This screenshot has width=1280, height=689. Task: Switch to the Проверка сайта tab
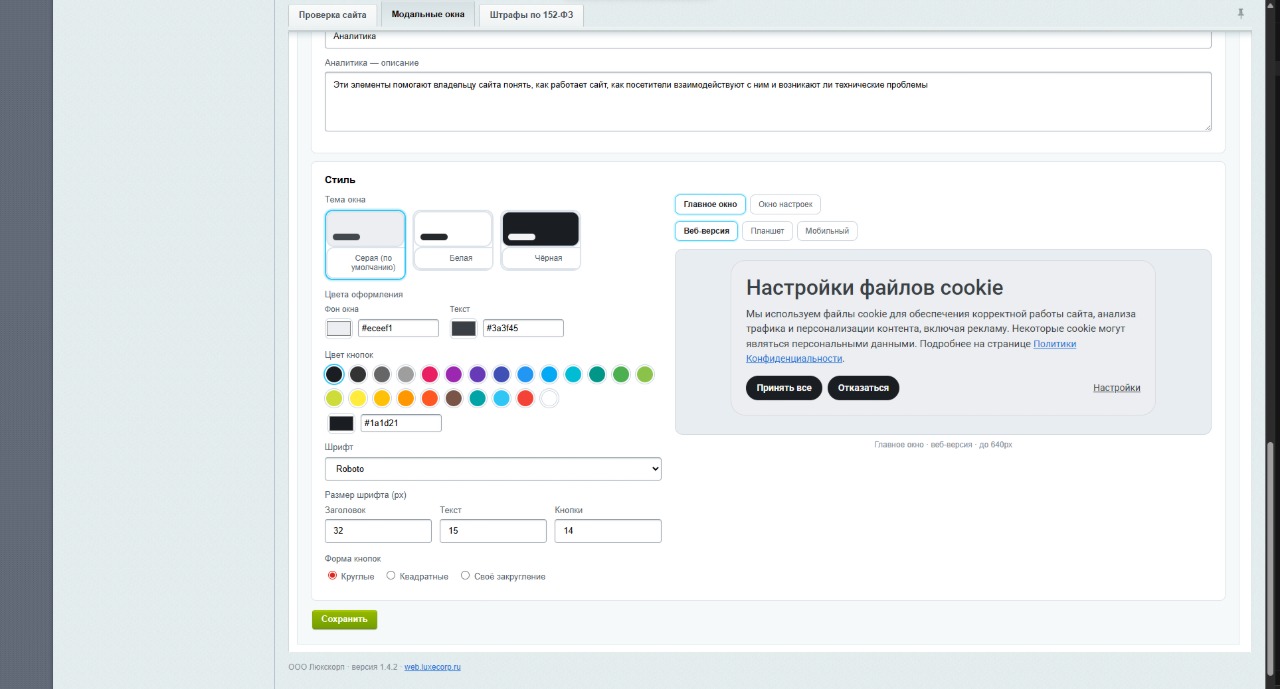coord(334,15)
